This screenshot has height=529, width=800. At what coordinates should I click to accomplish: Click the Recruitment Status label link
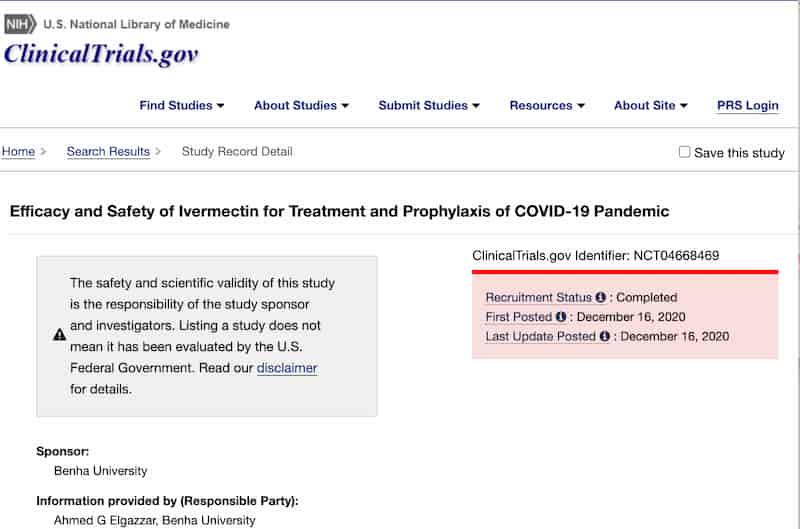tap(538, 297)
